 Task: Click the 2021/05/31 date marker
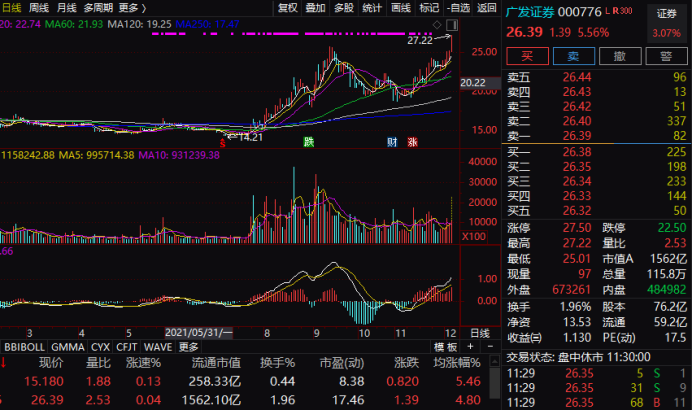point(198,333)
